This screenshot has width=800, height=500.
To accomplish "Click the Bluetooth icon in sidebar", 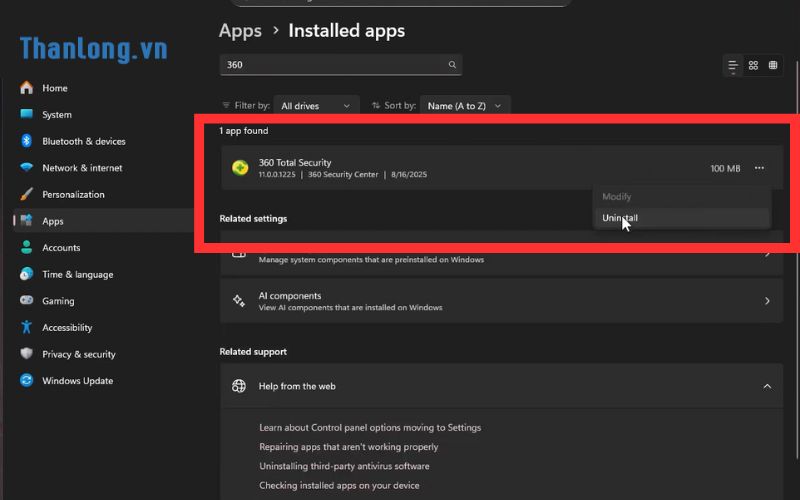I will (x=27, y=141).
